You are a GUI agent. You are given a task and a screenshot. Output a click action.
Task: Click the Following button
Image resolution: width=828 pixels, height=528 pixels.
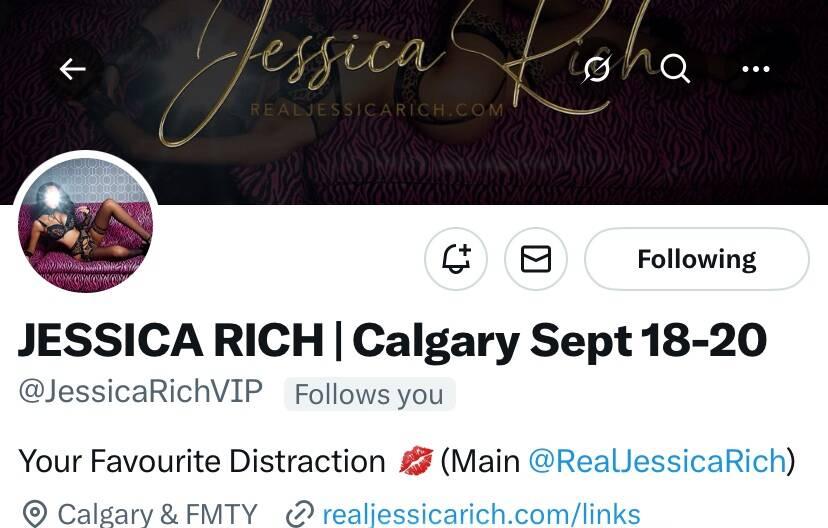point(697,259)
